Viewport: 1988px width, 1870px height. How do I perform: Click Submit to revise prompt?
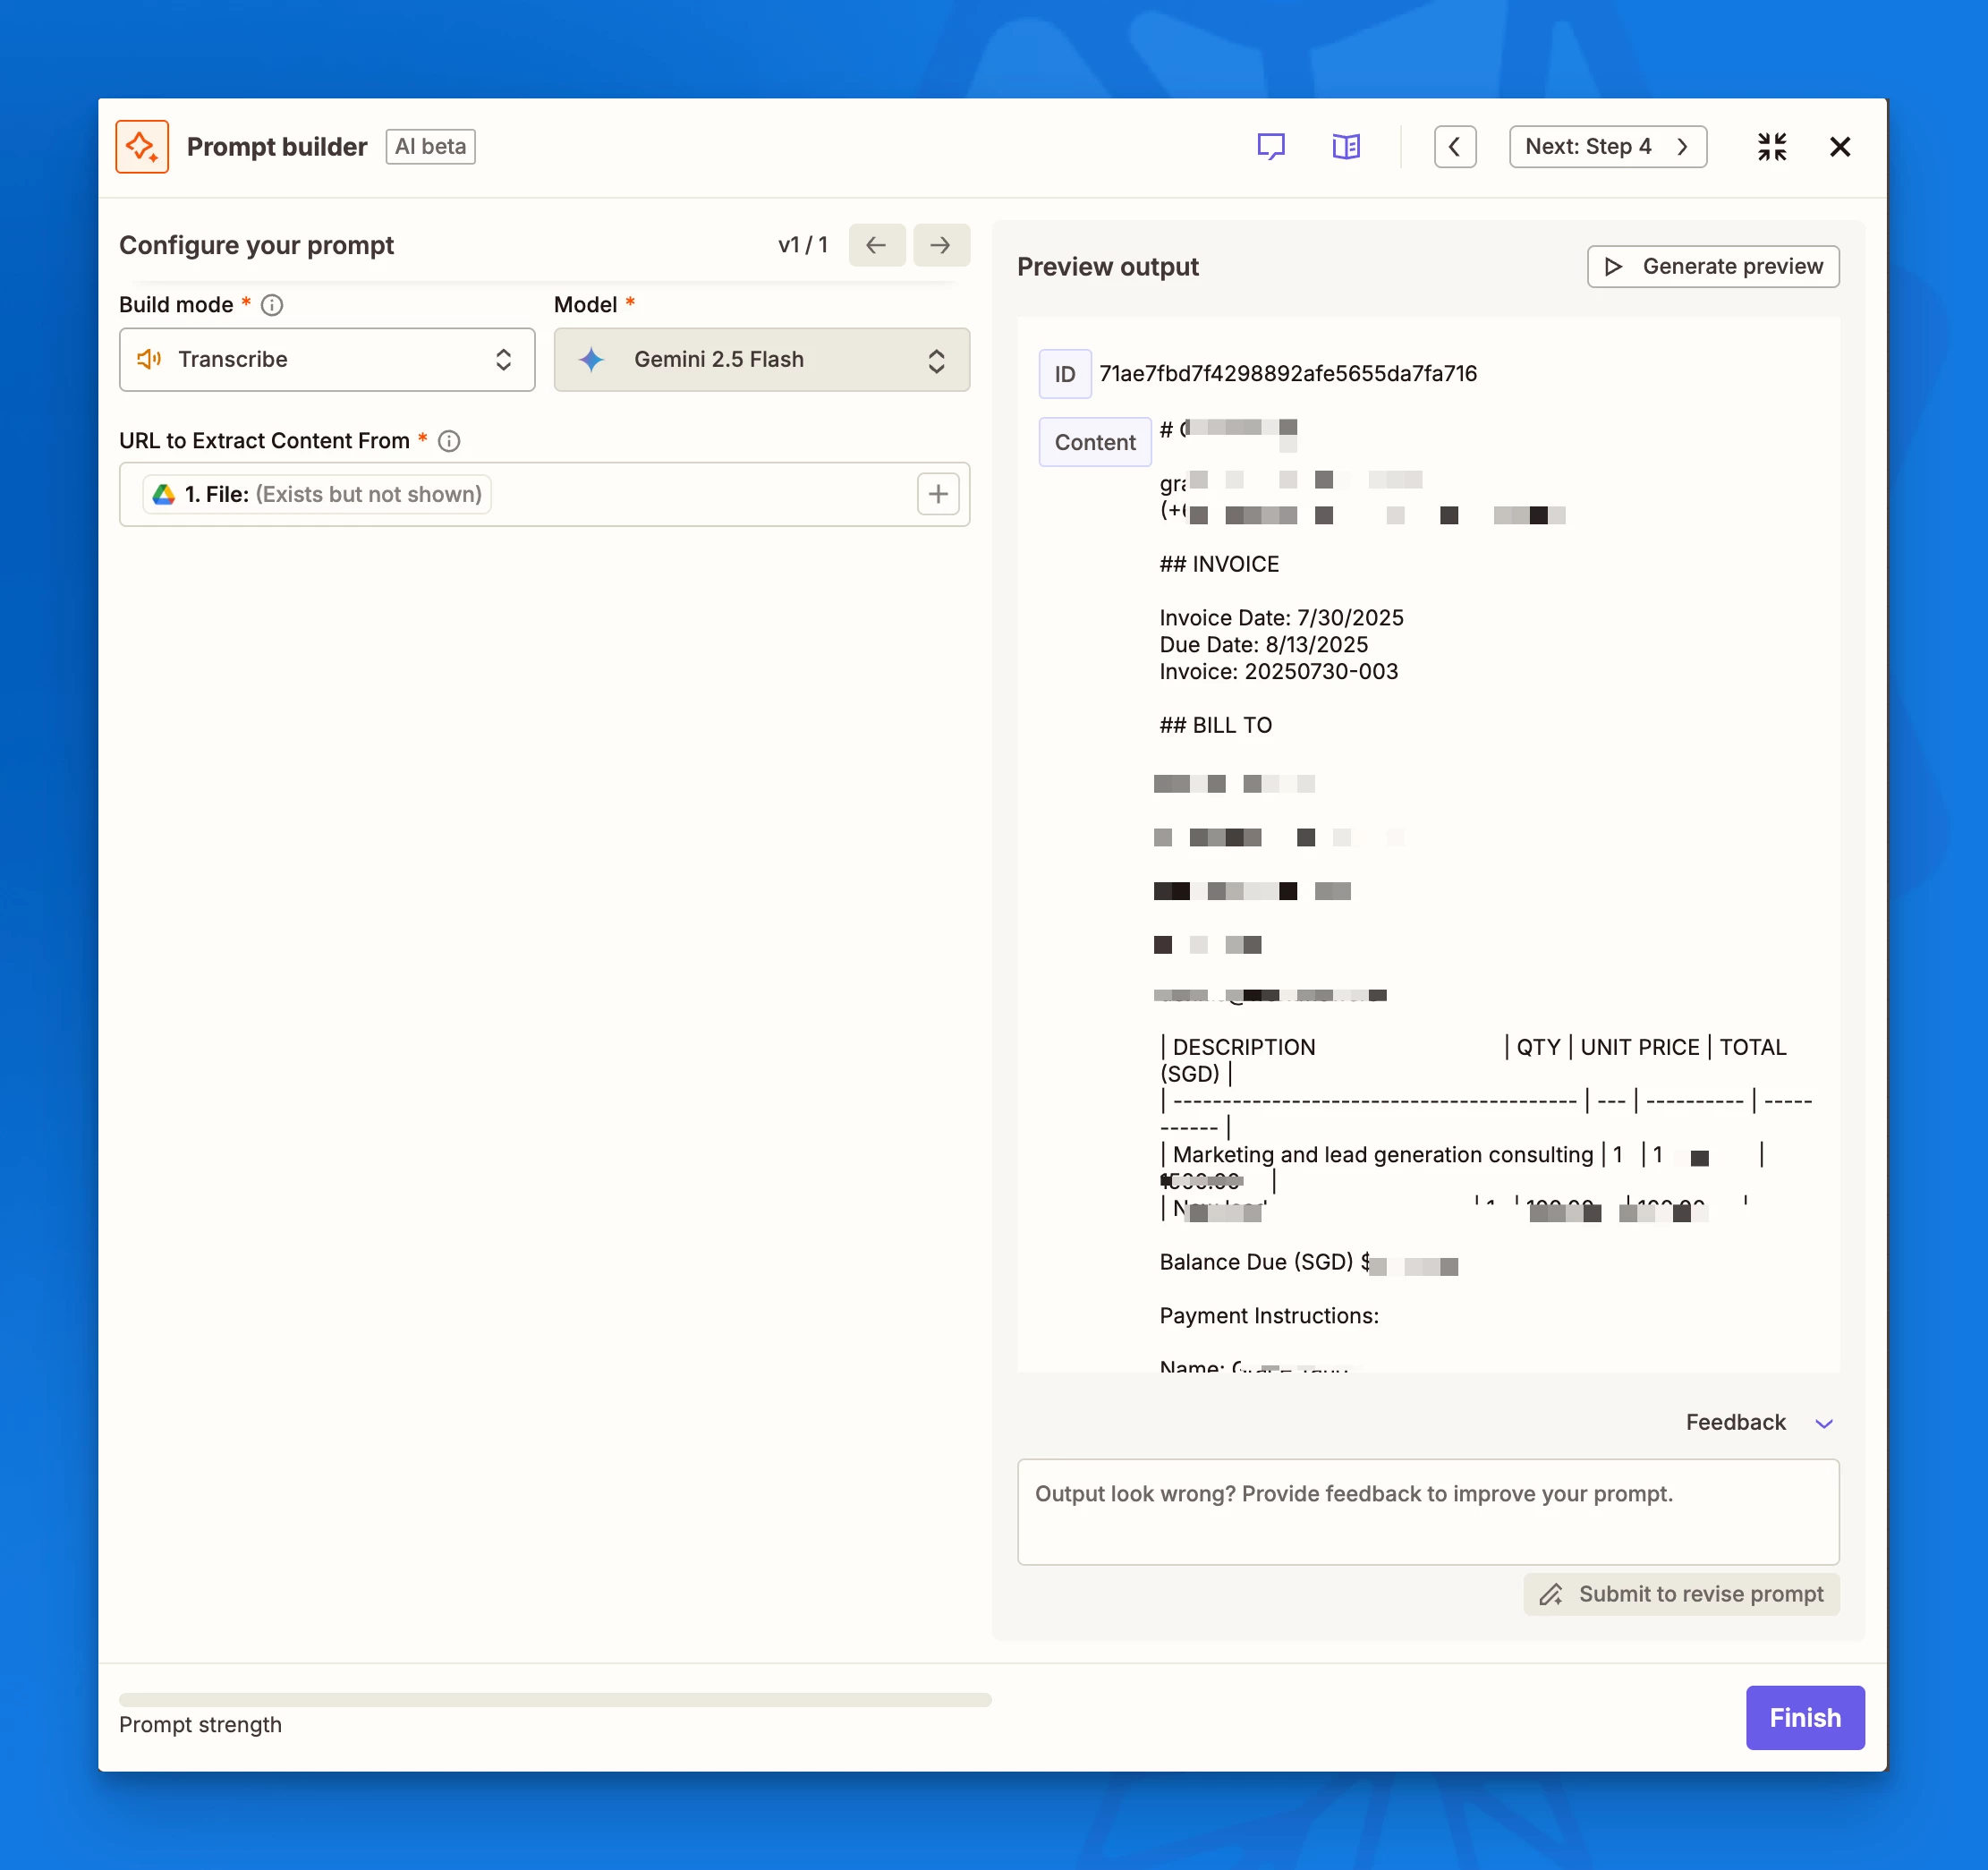click(x=1680, y=1594)
